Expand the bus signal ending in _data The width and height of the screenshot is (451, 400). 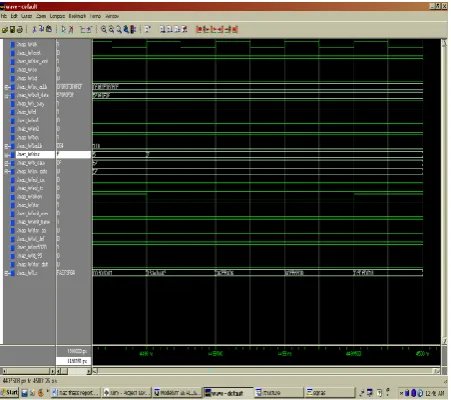[7, 96]
